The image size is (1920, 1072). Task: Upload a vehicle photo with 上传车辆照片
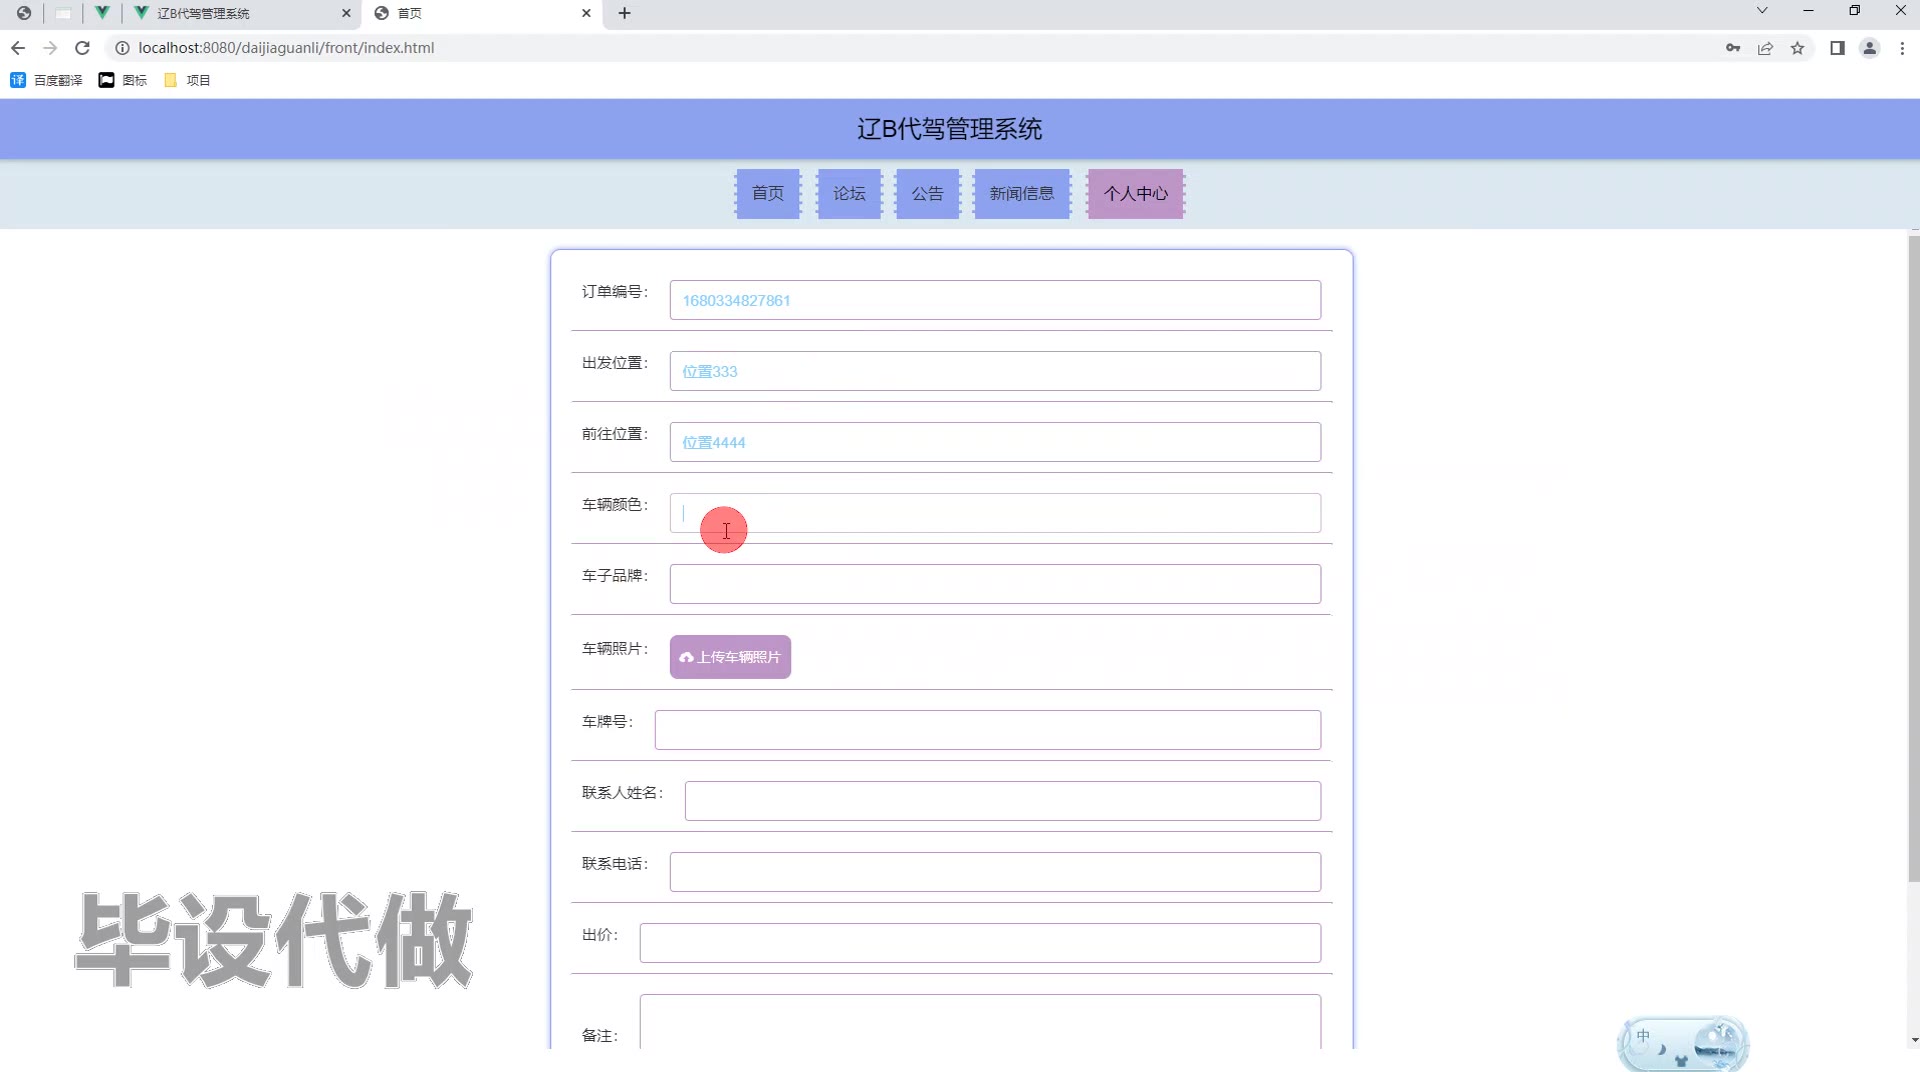point(730,657)
